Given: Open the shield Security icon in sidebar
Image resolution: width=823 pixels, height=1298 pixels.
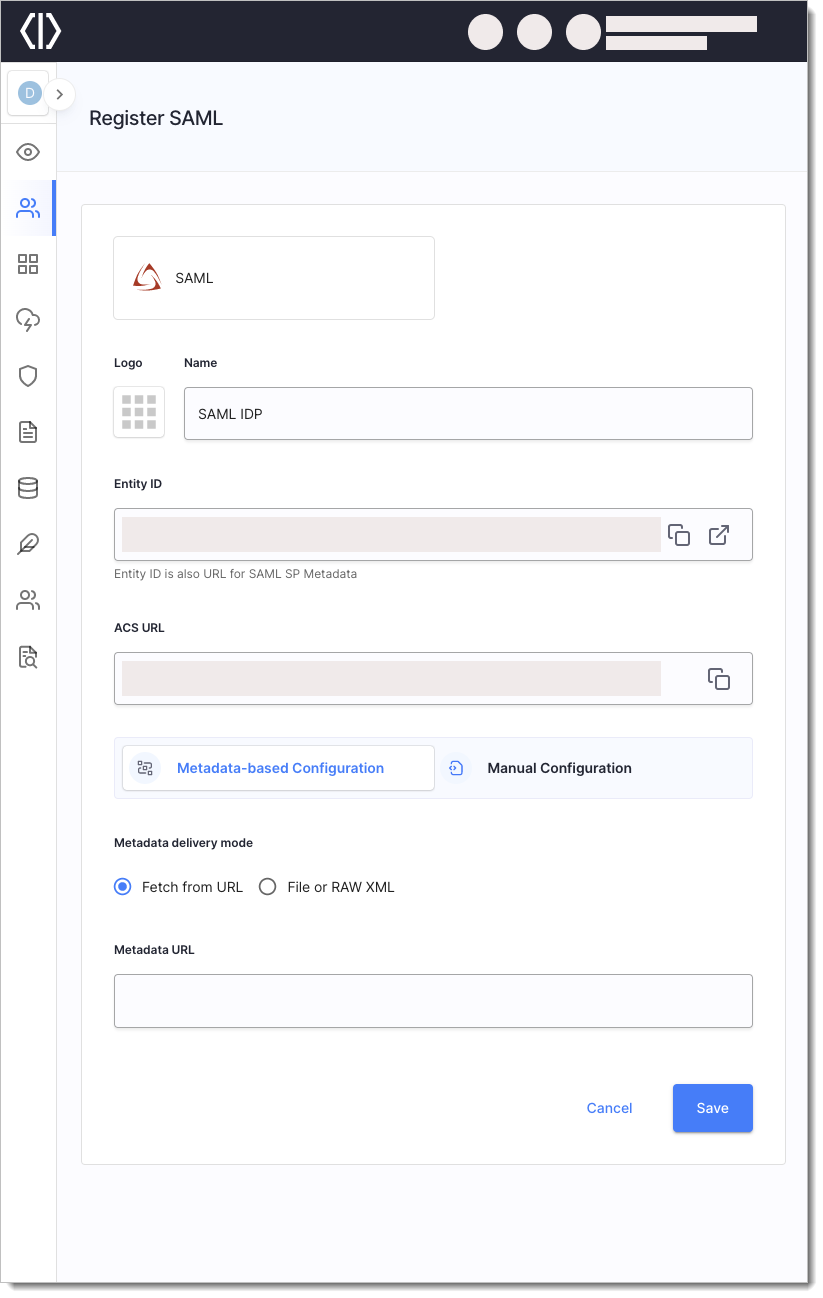Looking at the screenshot, I should [28, 376].
